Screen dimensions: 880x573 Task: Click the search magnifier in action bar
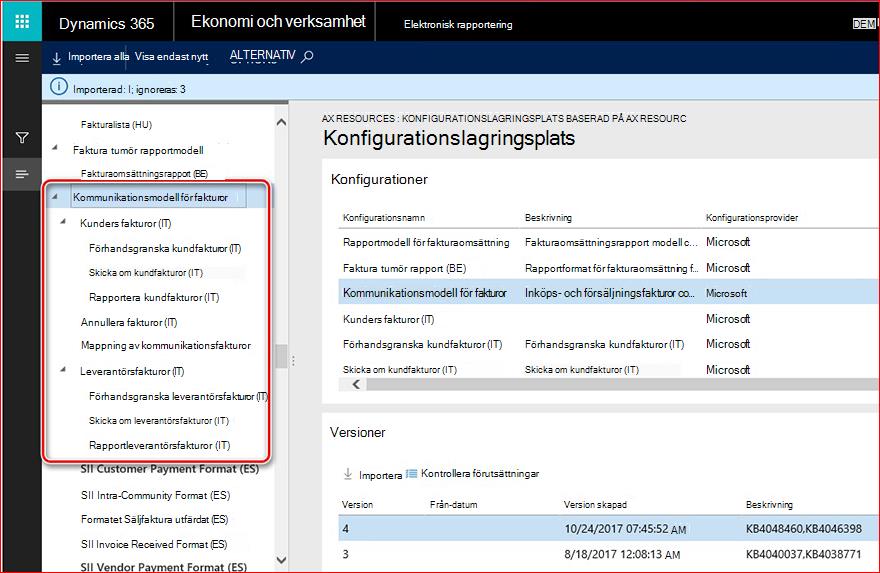coord(307,56)
